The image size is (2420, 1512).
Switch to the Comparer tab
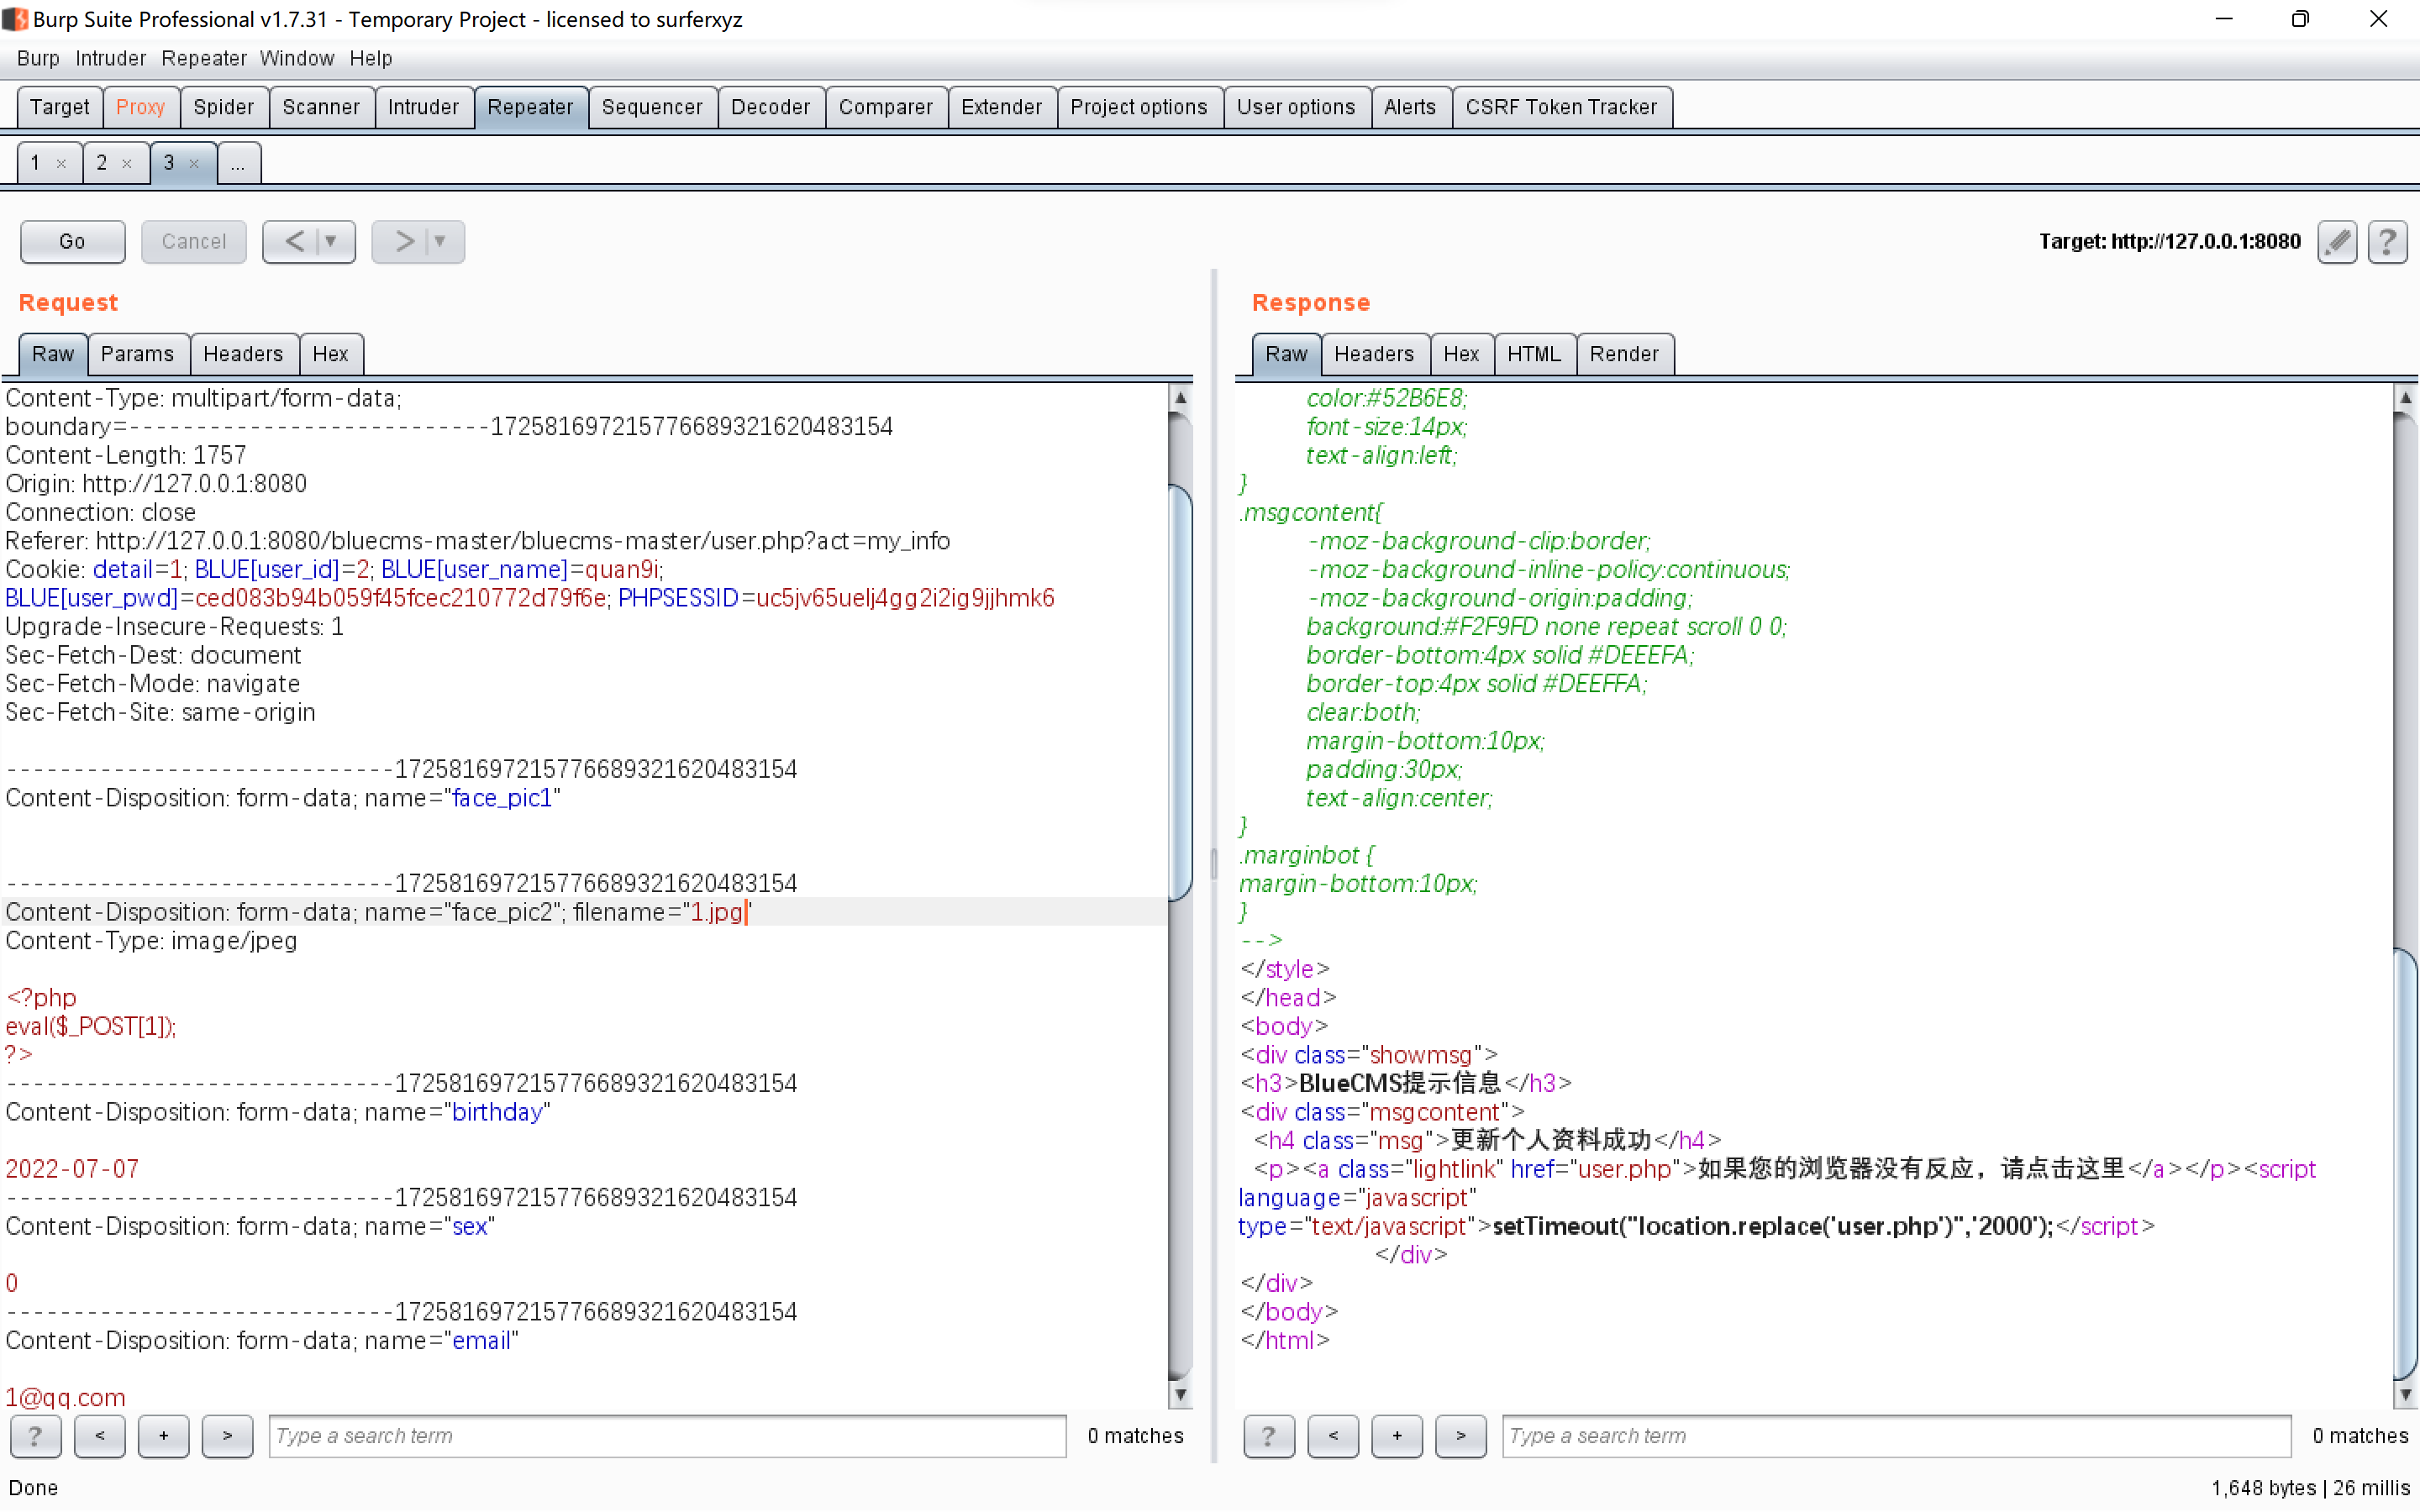[886, 107]
